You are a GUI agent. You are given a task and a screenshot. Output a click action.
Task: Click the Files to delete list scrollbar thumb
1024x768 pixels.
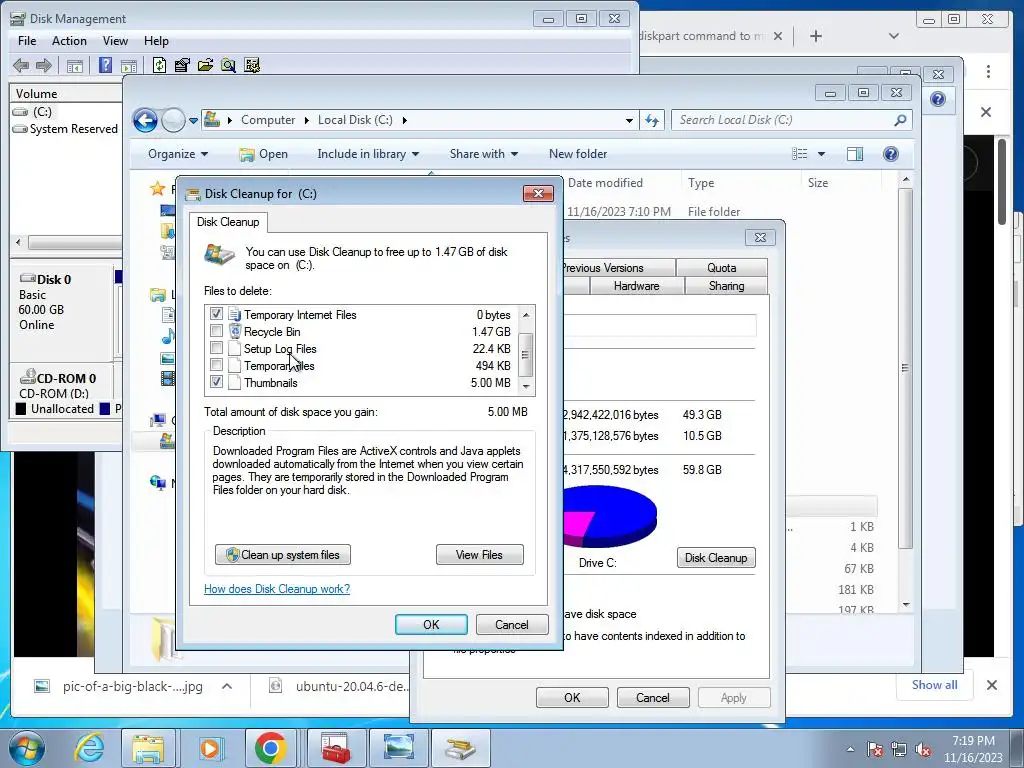(525, 355)
